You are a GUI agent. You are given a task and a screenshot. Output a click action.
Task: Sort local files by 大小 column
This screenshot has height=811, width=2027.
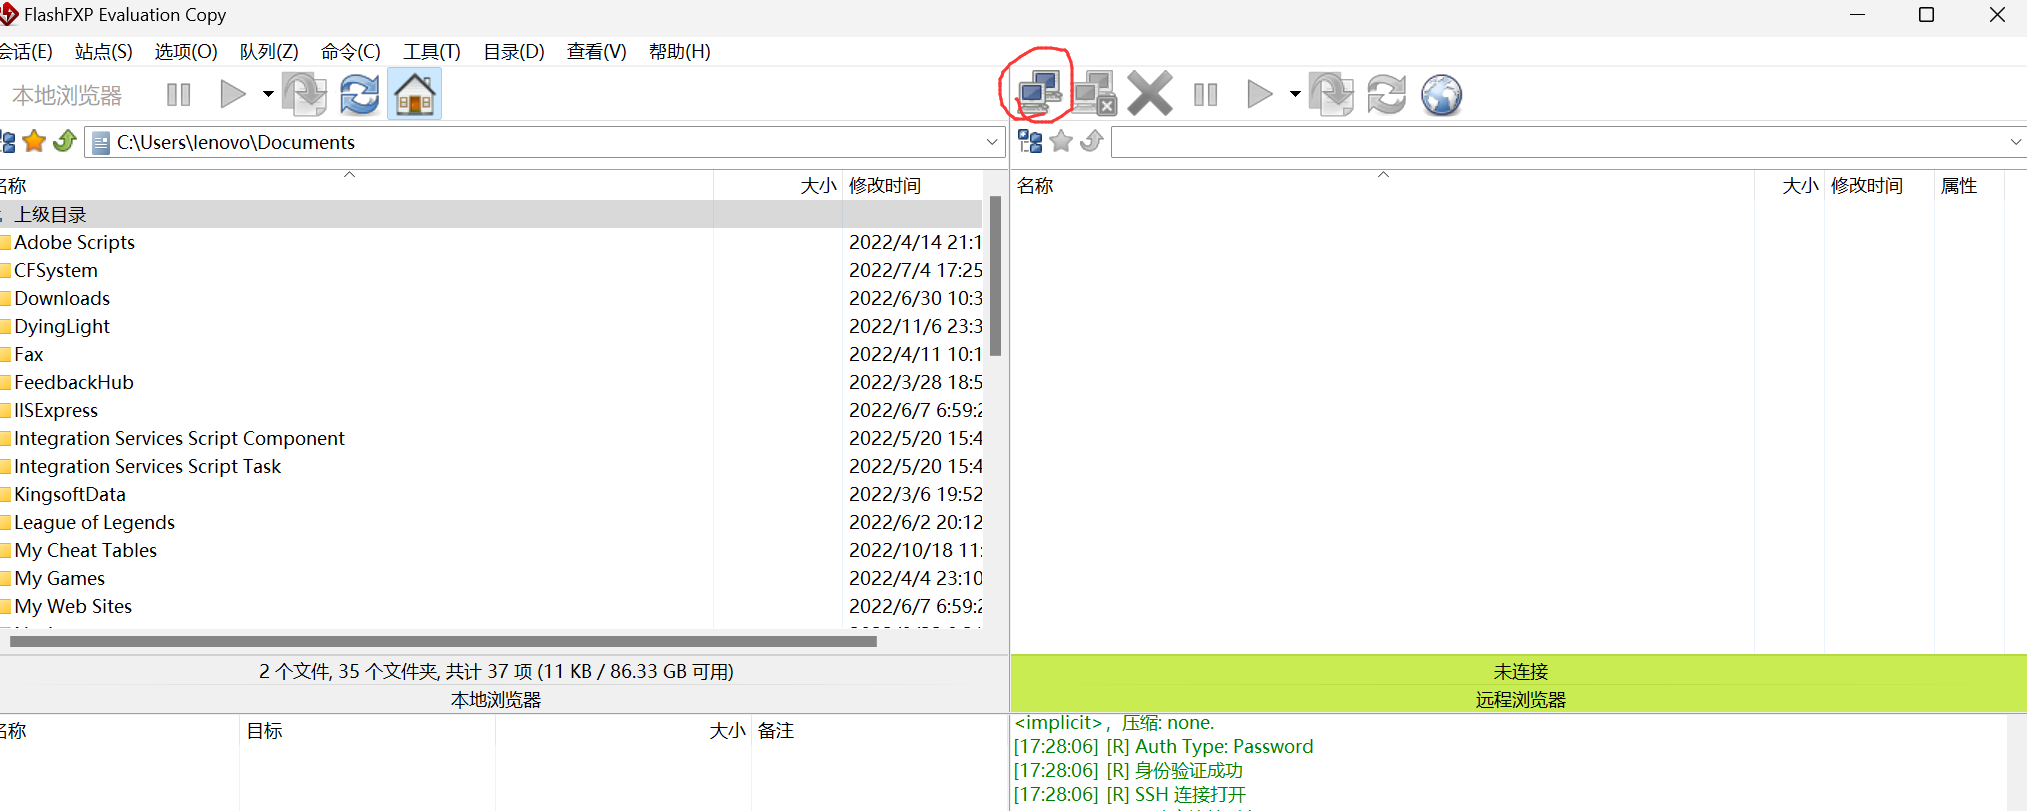coord(778,186)
